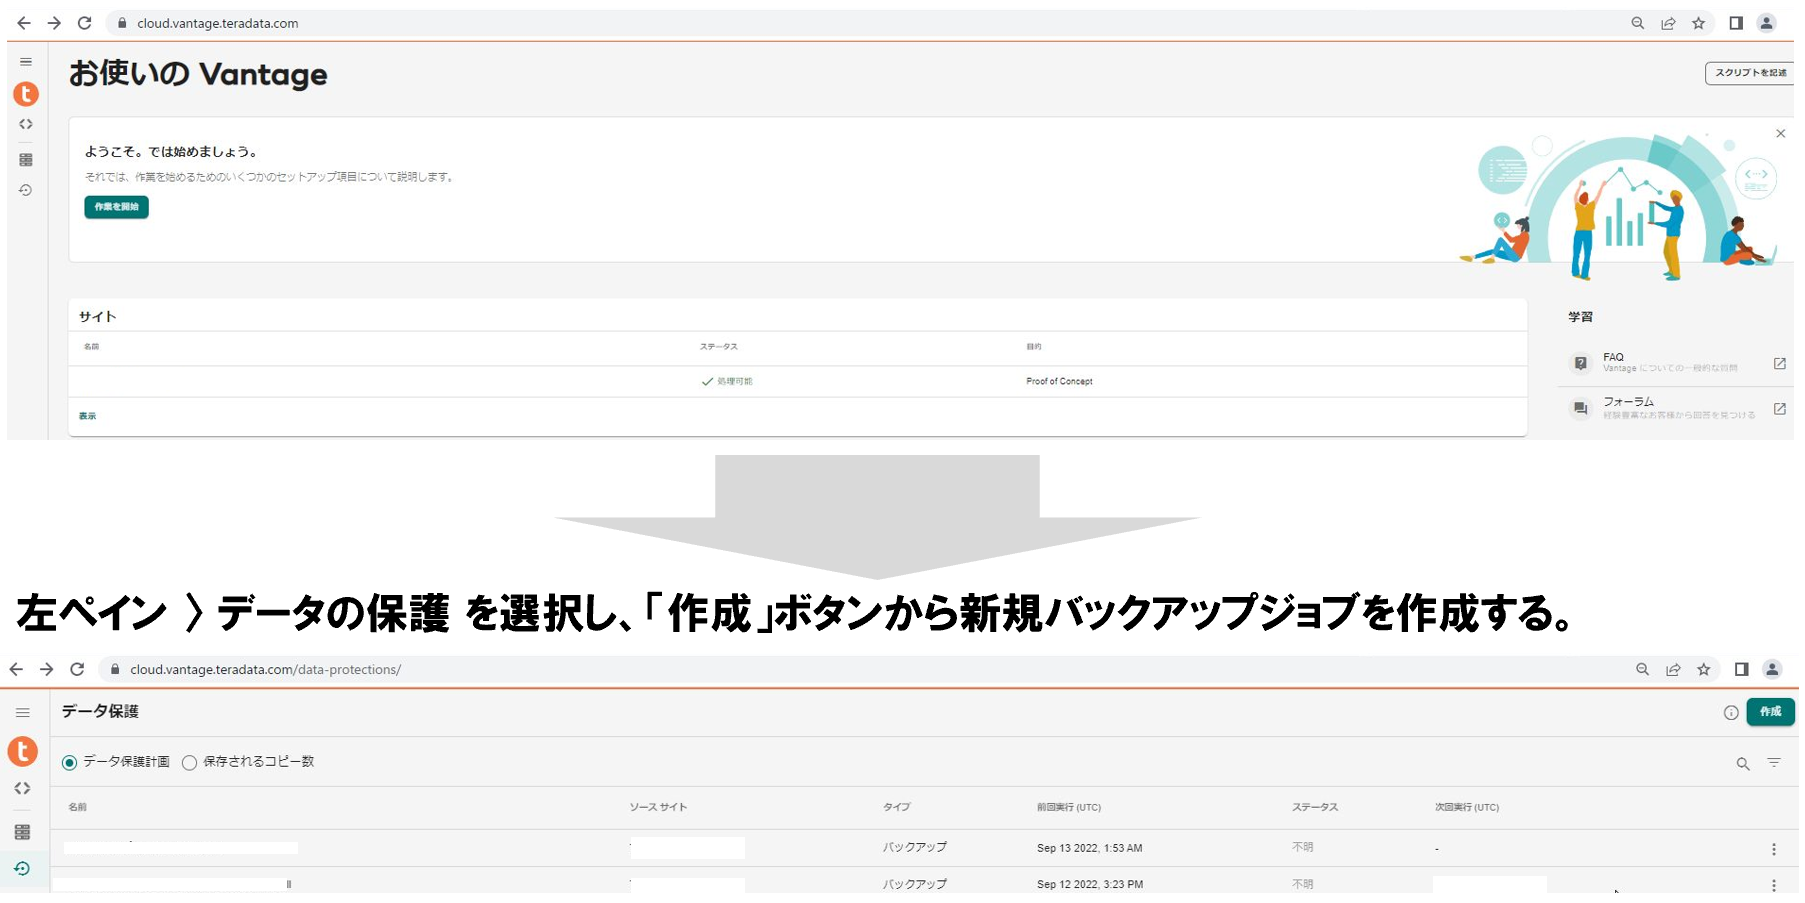Click zoom magnifier in data-protections address bar

pos(1642,669)
